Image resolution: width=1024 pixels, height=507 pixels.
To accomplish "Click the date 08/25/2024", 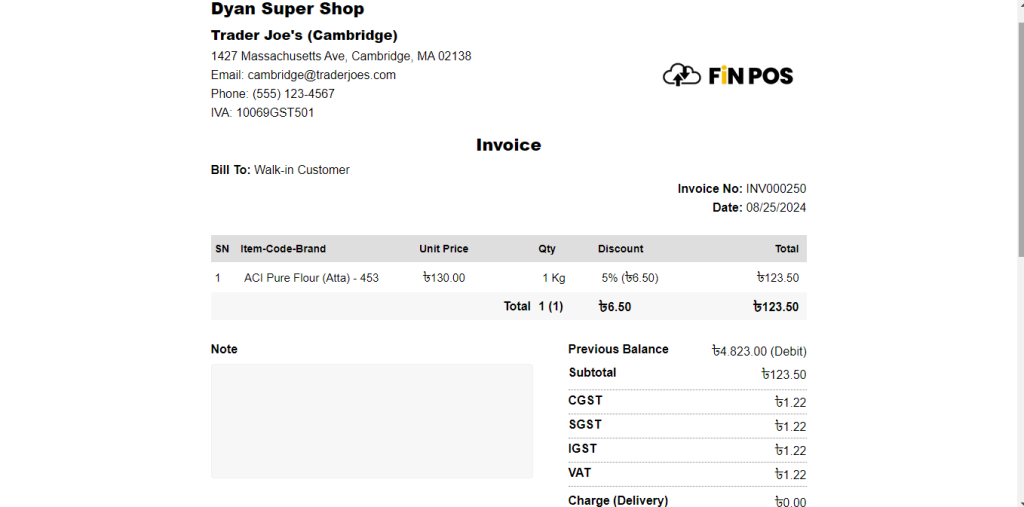I will [776, 208].
